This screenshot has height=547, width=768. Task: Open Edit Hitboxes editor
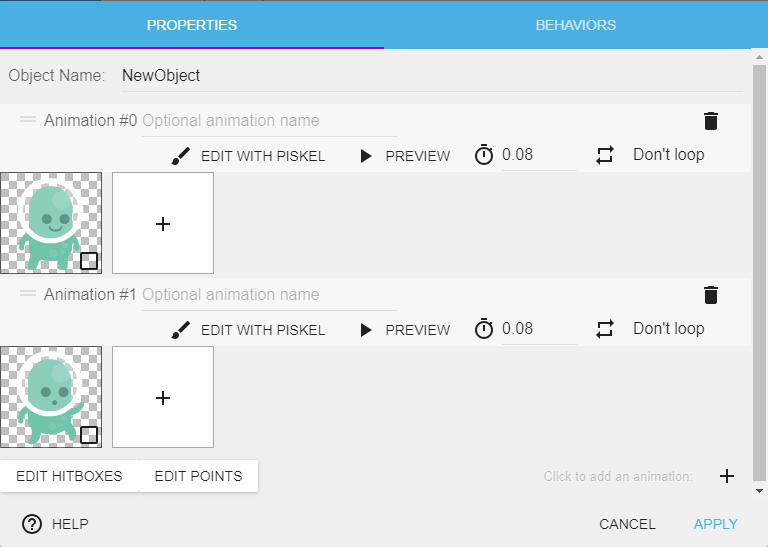(69, 476)
